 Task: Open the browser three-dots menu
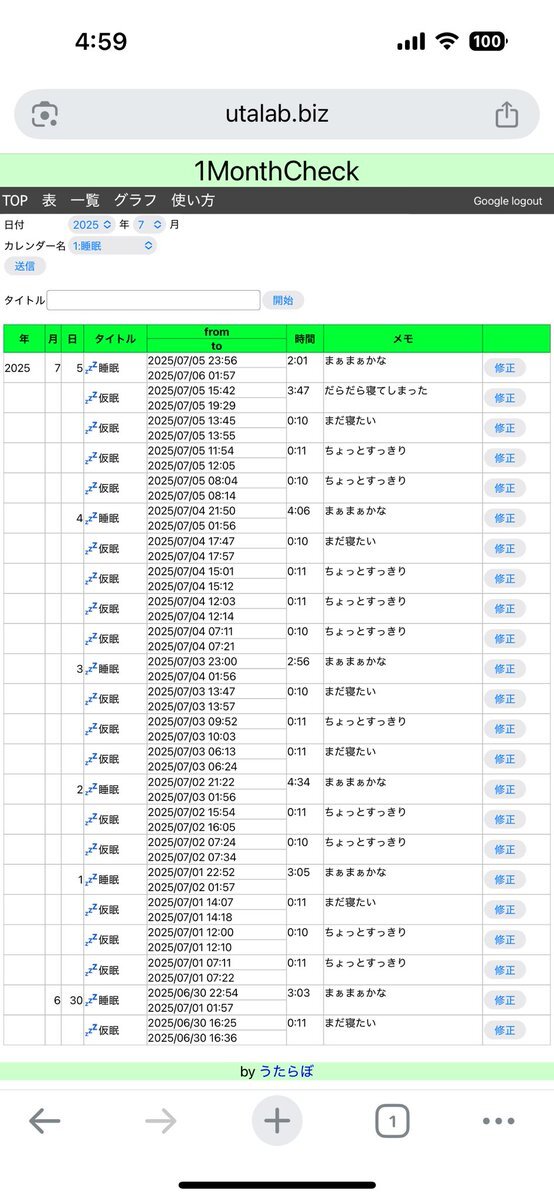pyautogui.click(x=498, y=1121)
